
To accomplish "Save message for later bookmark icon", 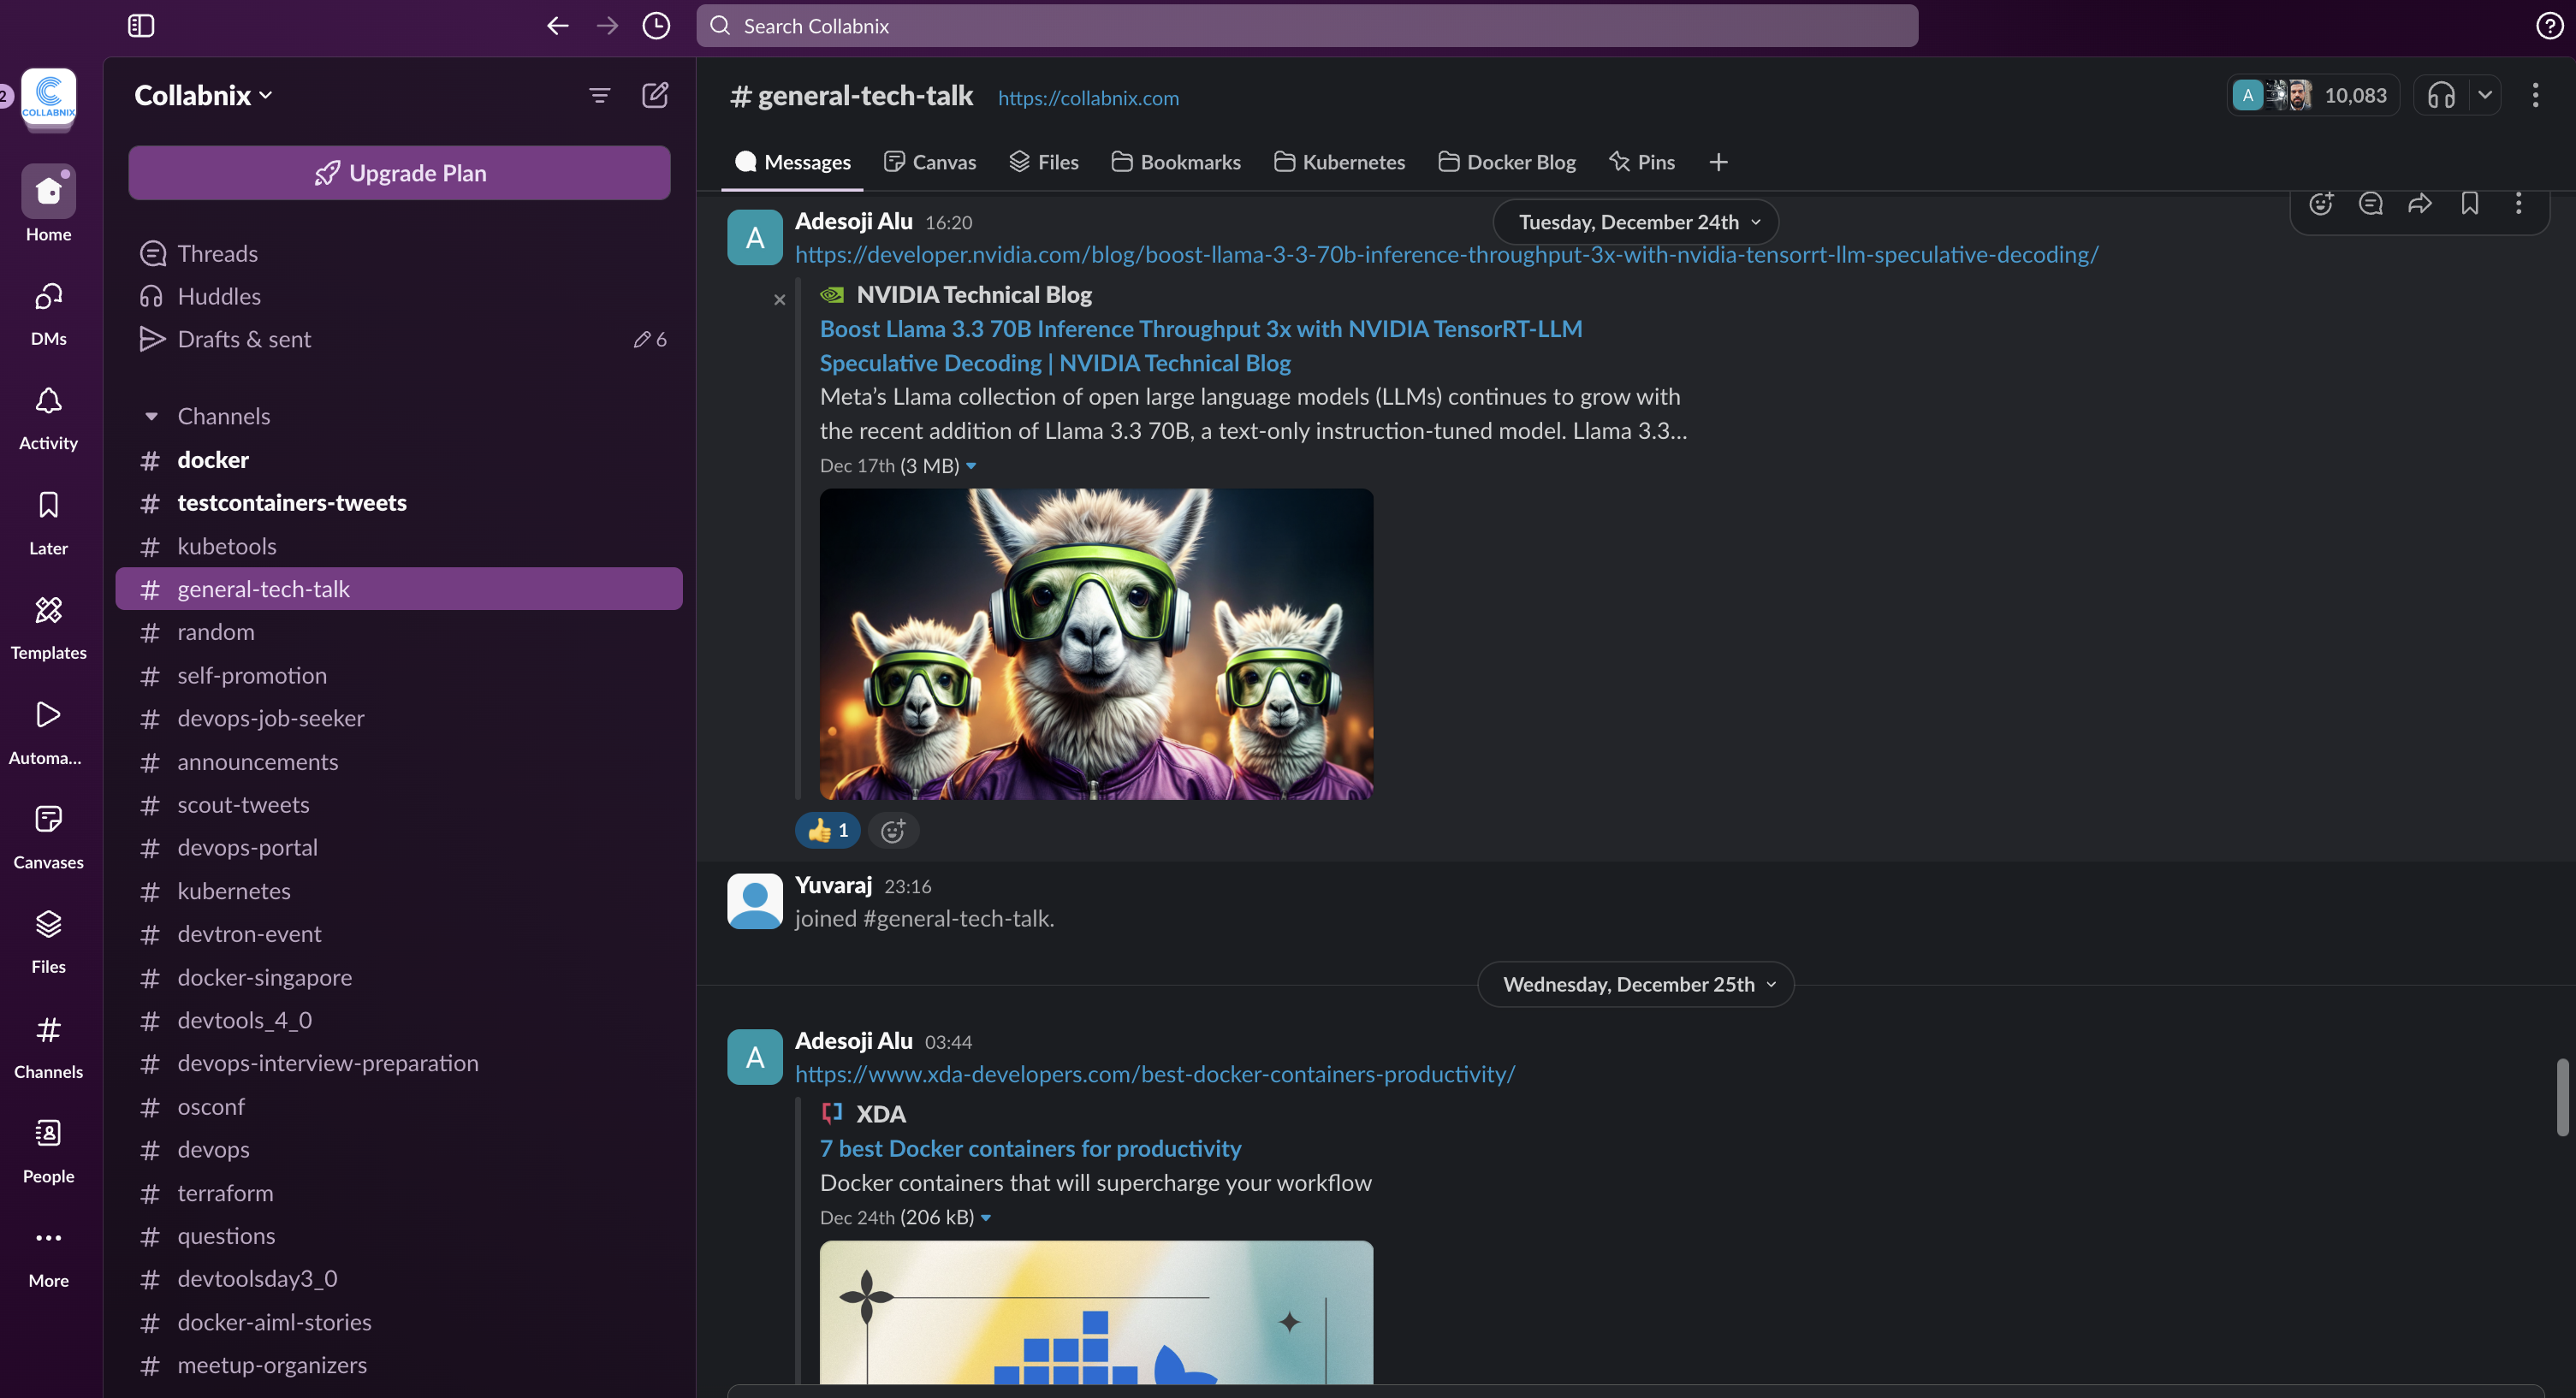I will click(2469, 204).
